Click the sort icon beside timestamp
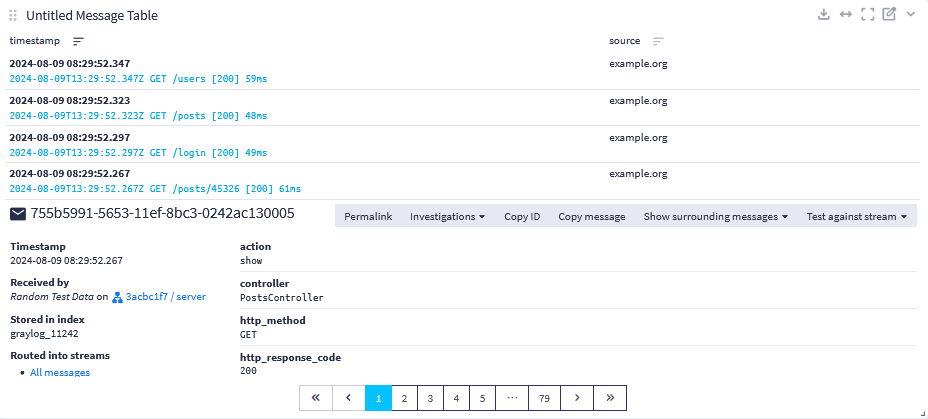 [78, 42]
